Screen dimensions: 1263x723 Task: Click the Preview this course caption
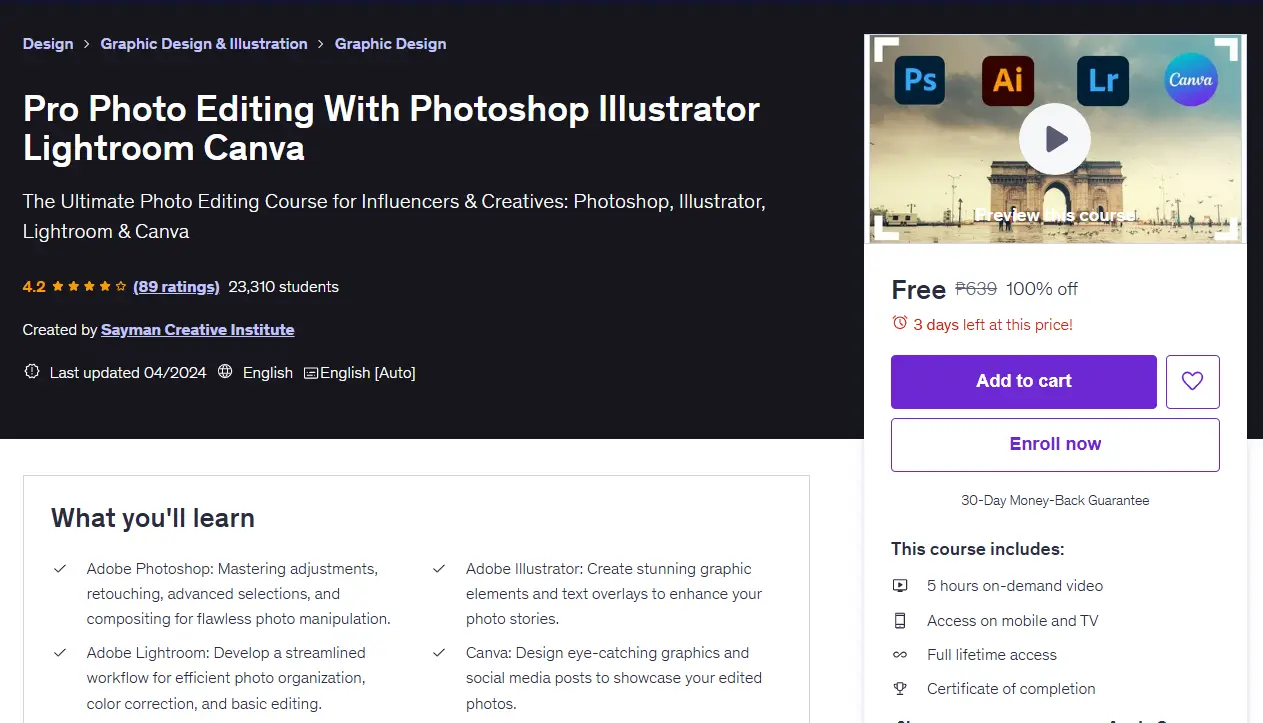(x=1055, y=215)
